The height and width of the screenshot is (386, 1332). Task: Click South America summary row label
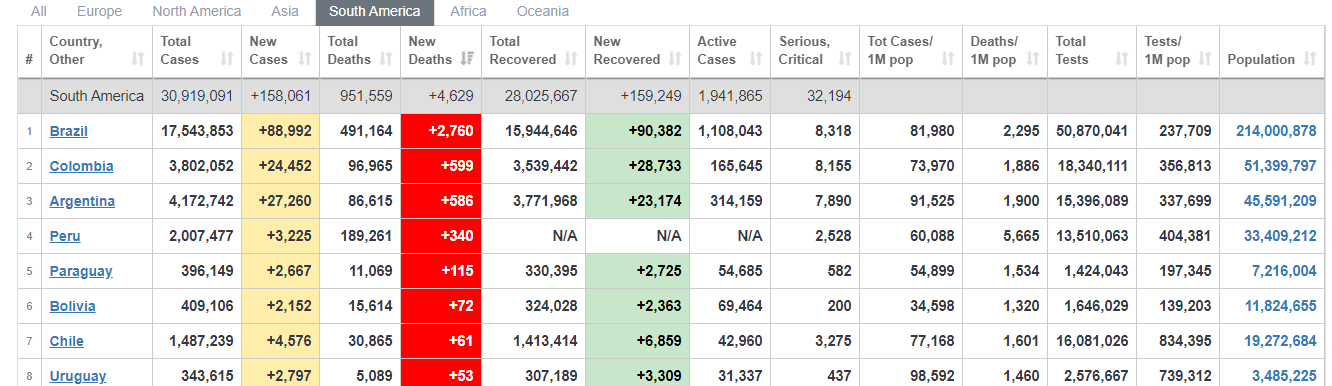tap(97, 96)
